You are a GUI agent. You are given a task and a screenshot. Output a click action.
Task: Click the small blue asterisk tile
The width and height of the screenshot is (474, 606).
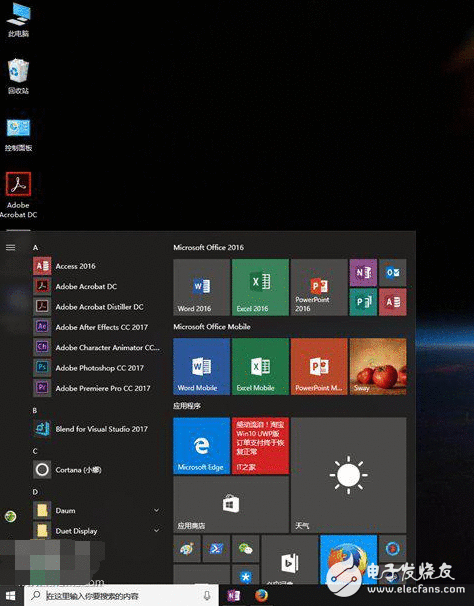(246, 575)
